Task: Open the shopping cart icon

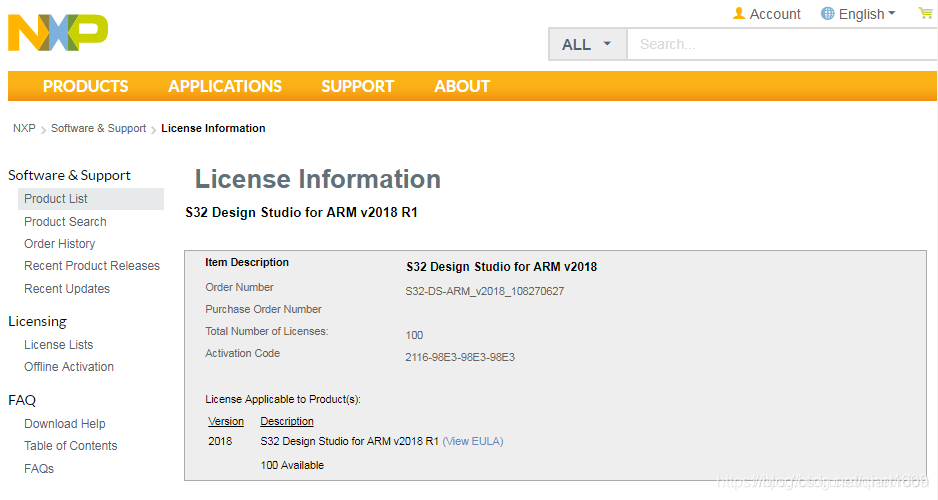Action: pos(924,13)
